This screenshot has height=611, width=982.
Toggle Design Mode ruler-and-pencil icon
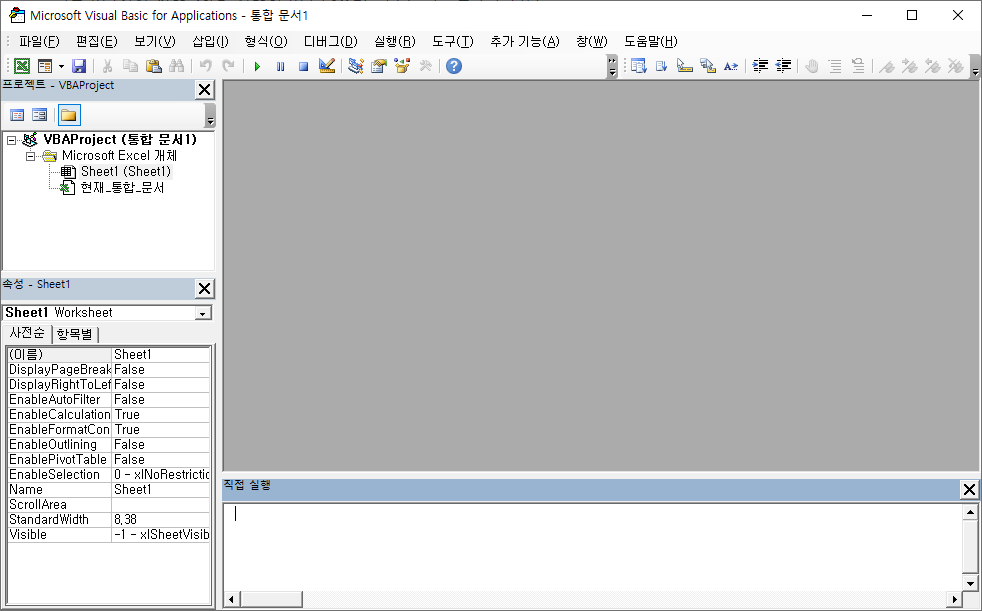click(327, 66)
